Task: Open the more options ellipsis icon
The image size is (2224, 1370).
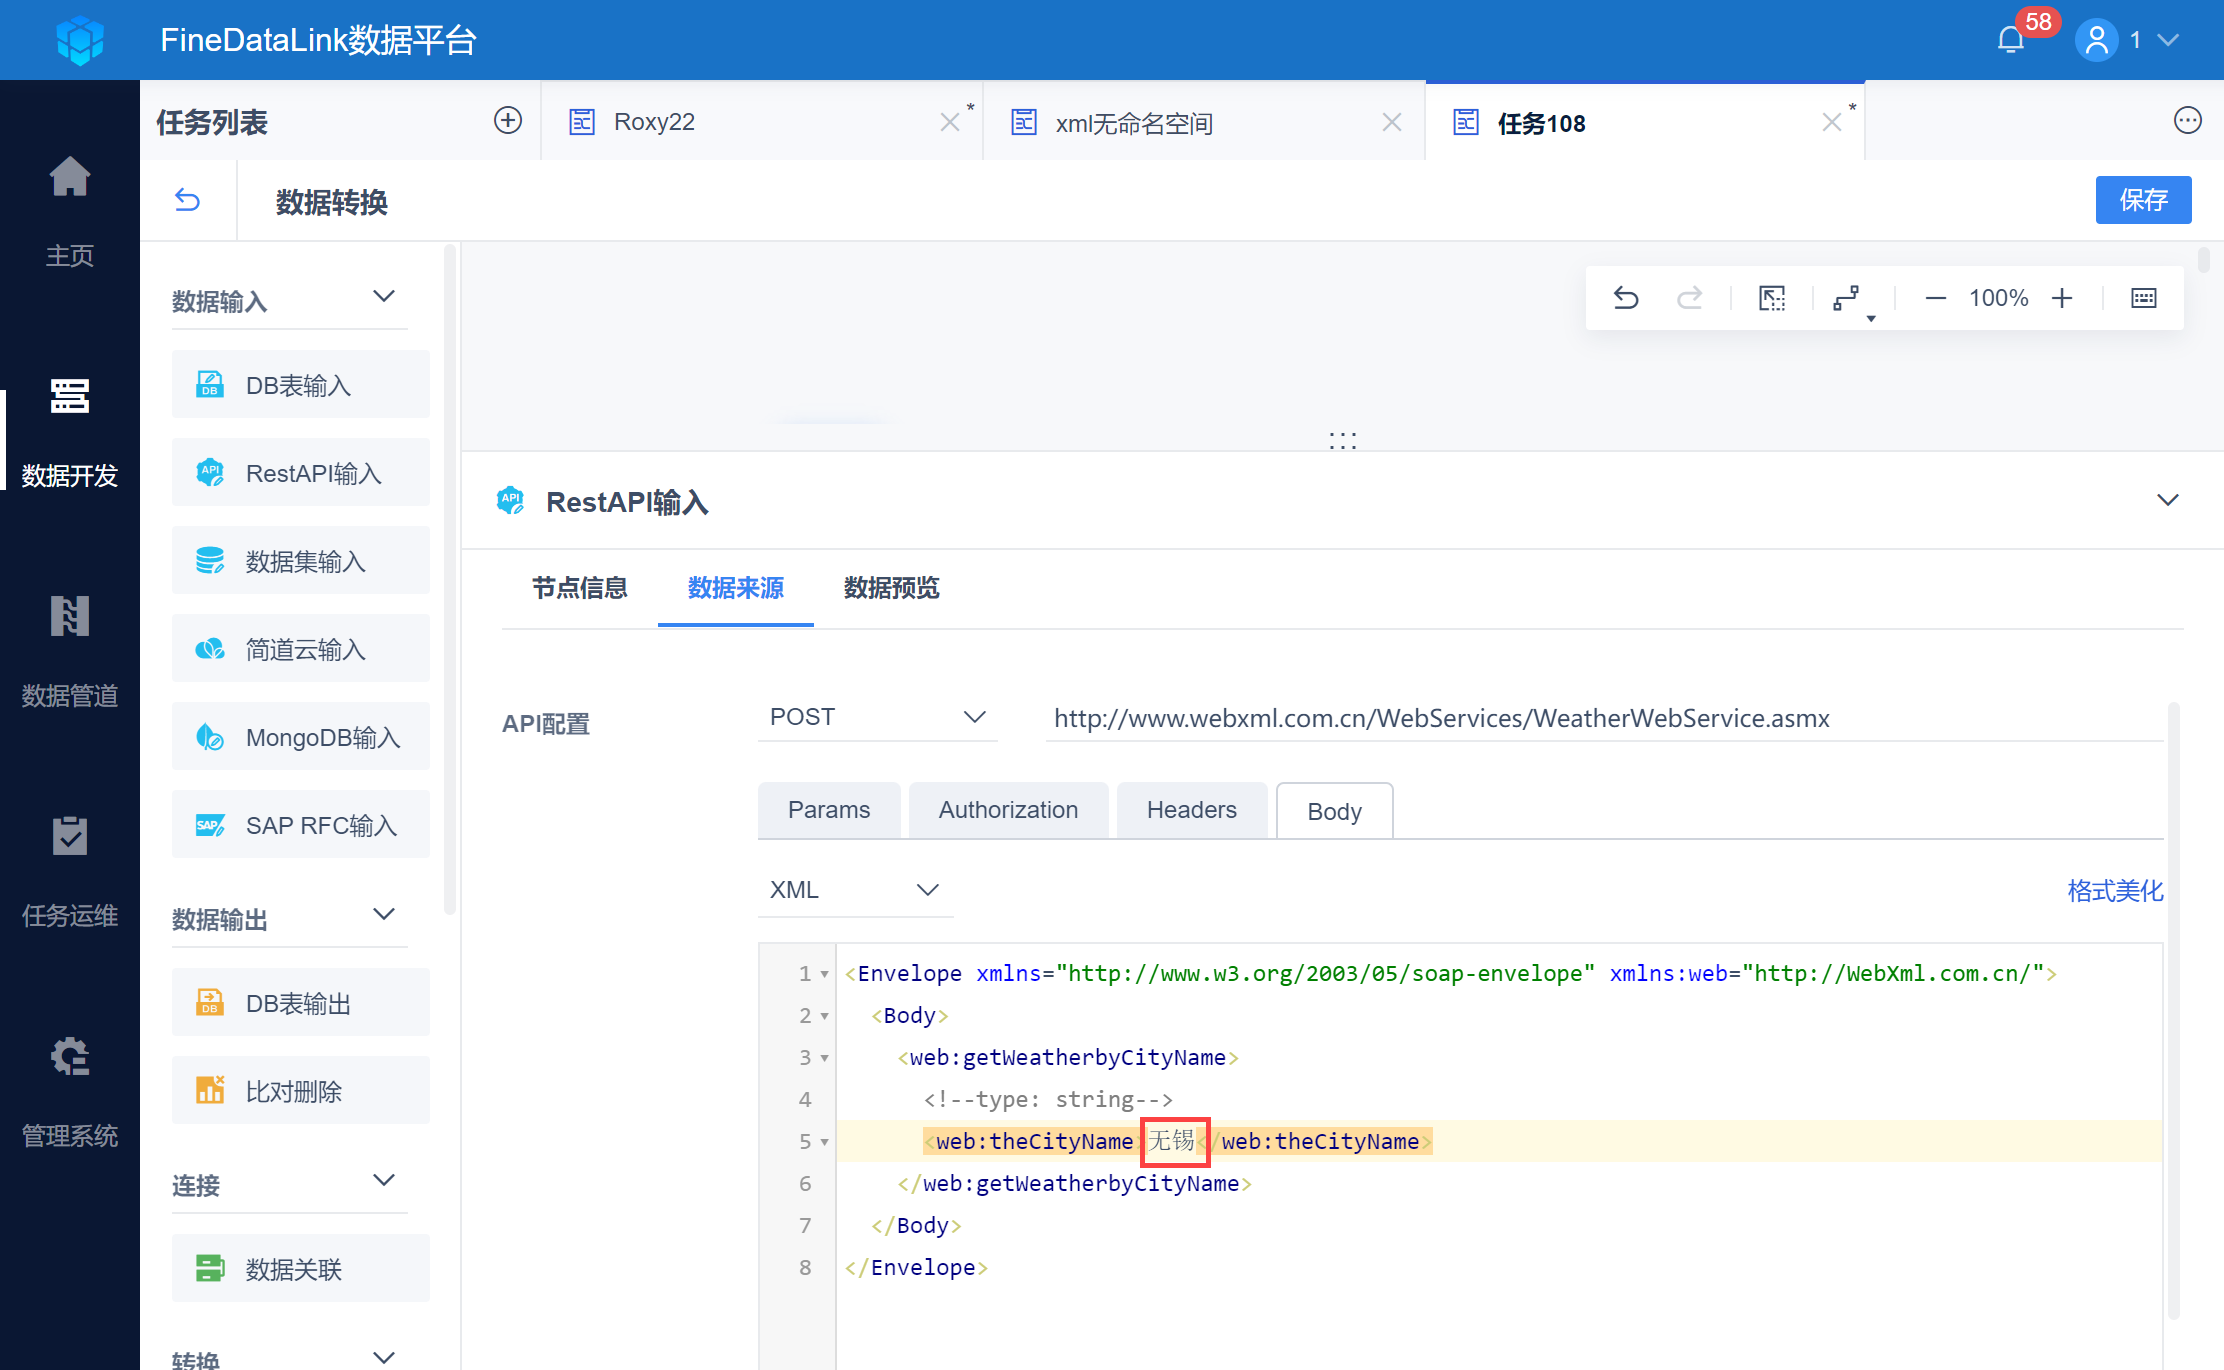Action: [x=2188, y=121]
